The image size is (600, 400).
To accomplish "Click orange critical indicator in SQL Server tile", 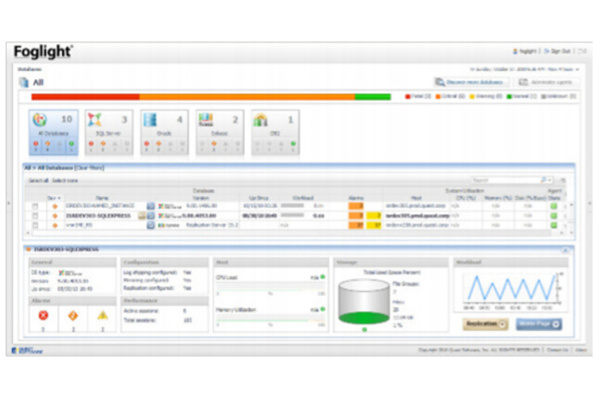I will tap(103, 144).
